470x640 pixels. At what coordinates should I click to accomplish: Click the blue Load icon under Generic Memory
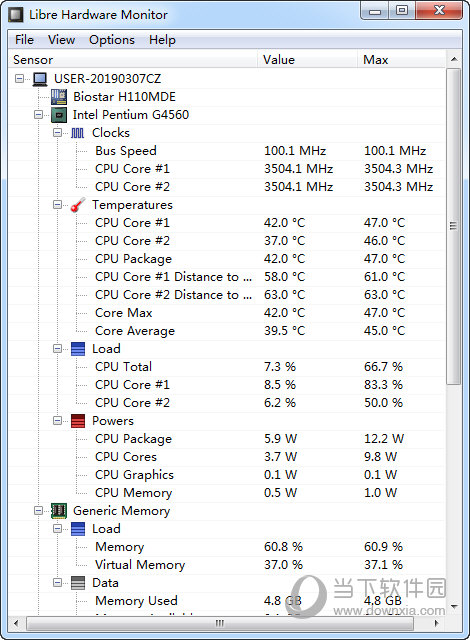(x=78, y=529)
